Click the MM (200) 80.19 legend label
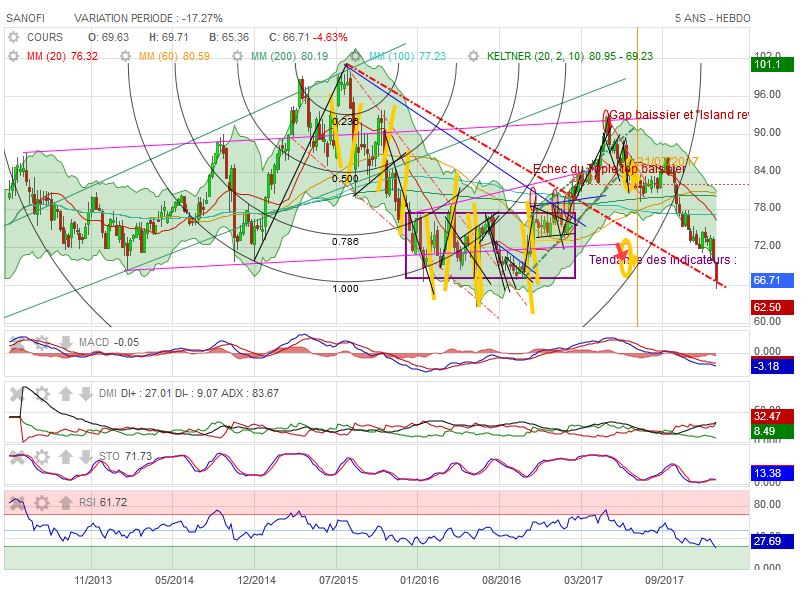Image resolution: width=808 pixels, height=593 pixels. coord(290,56)
